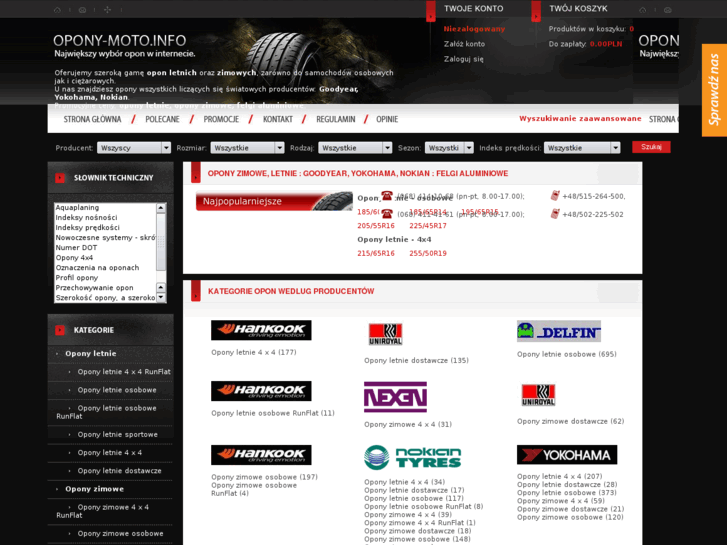Click the Zaloguj się link

click(463, 59)
